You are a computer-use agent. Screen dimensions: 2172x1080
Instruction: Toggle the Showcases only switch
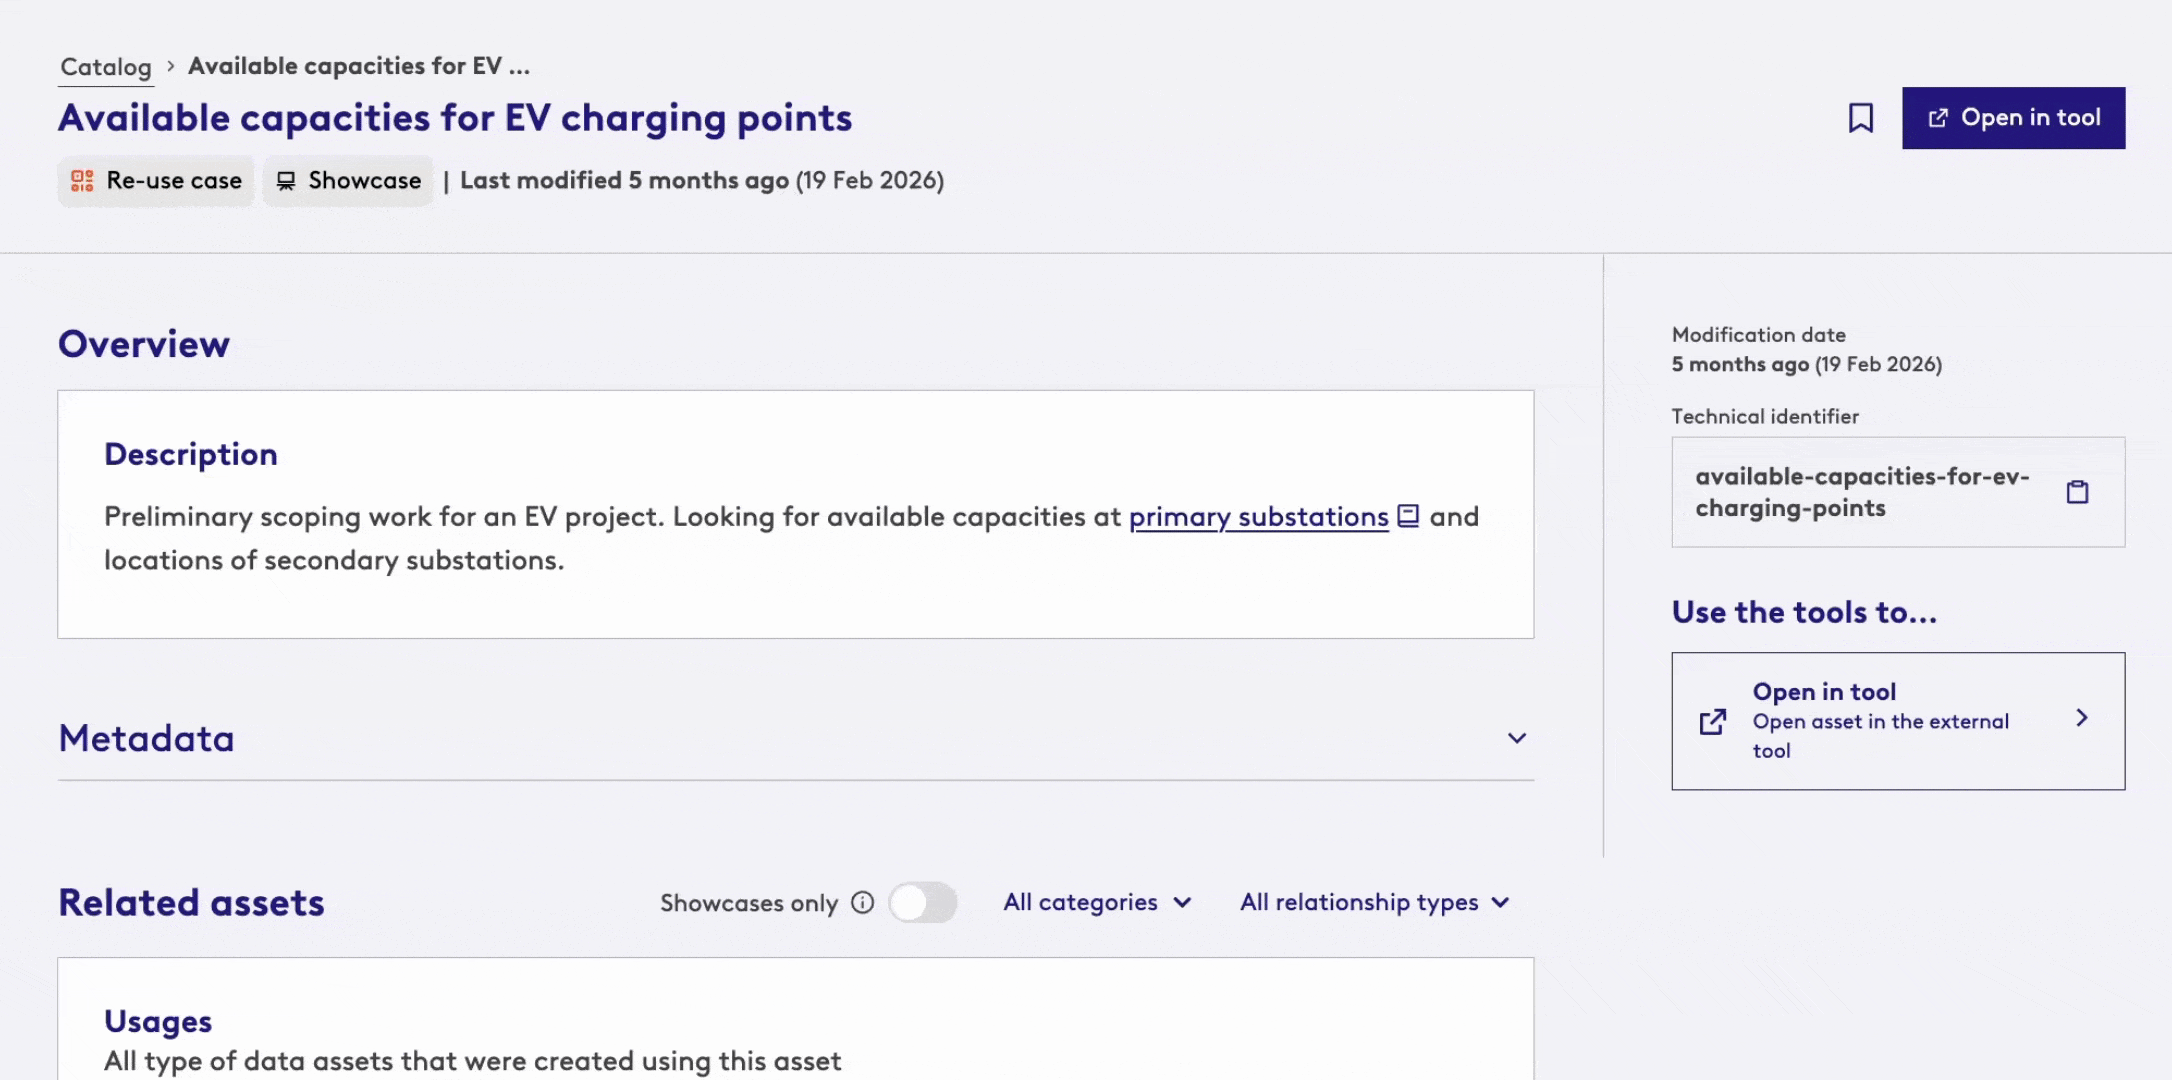click(923, 903)
